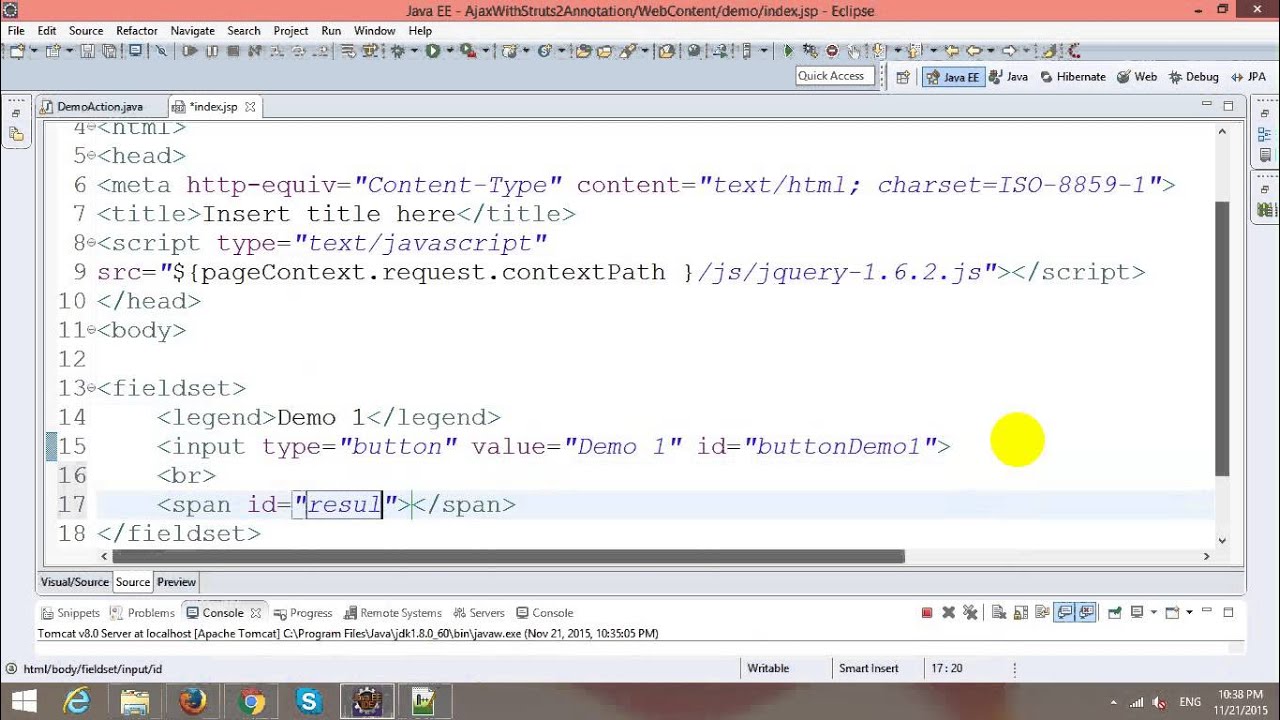Open the Remote Systems view tab

(x=393, y=613)
